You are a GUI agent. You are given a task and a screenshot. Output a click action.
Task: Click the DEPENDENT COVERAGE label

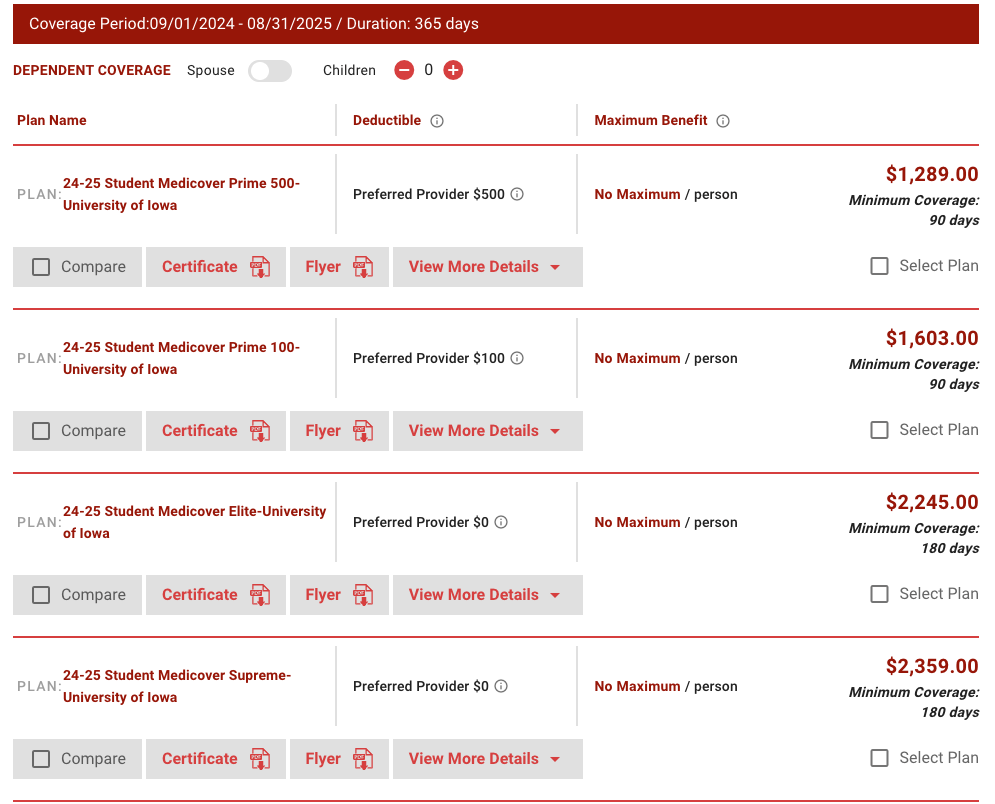(92, 70)
